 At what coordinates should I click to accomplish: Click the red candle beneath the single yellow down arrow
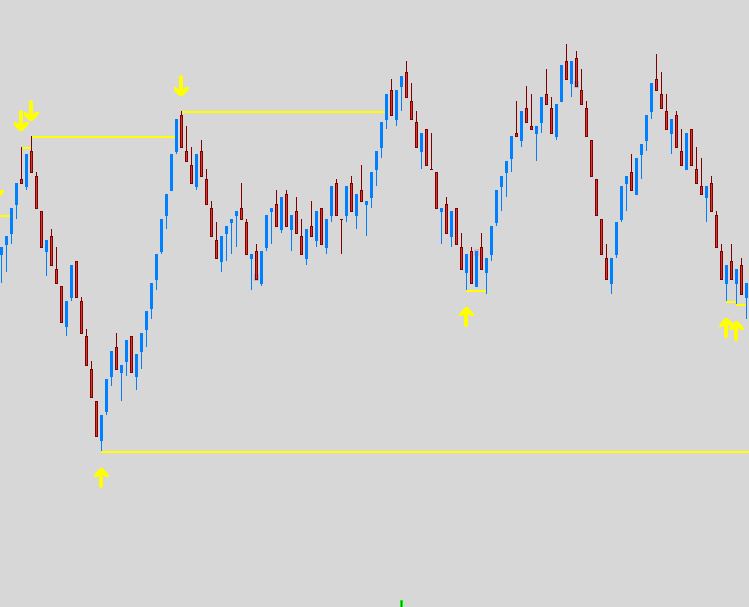181,132
